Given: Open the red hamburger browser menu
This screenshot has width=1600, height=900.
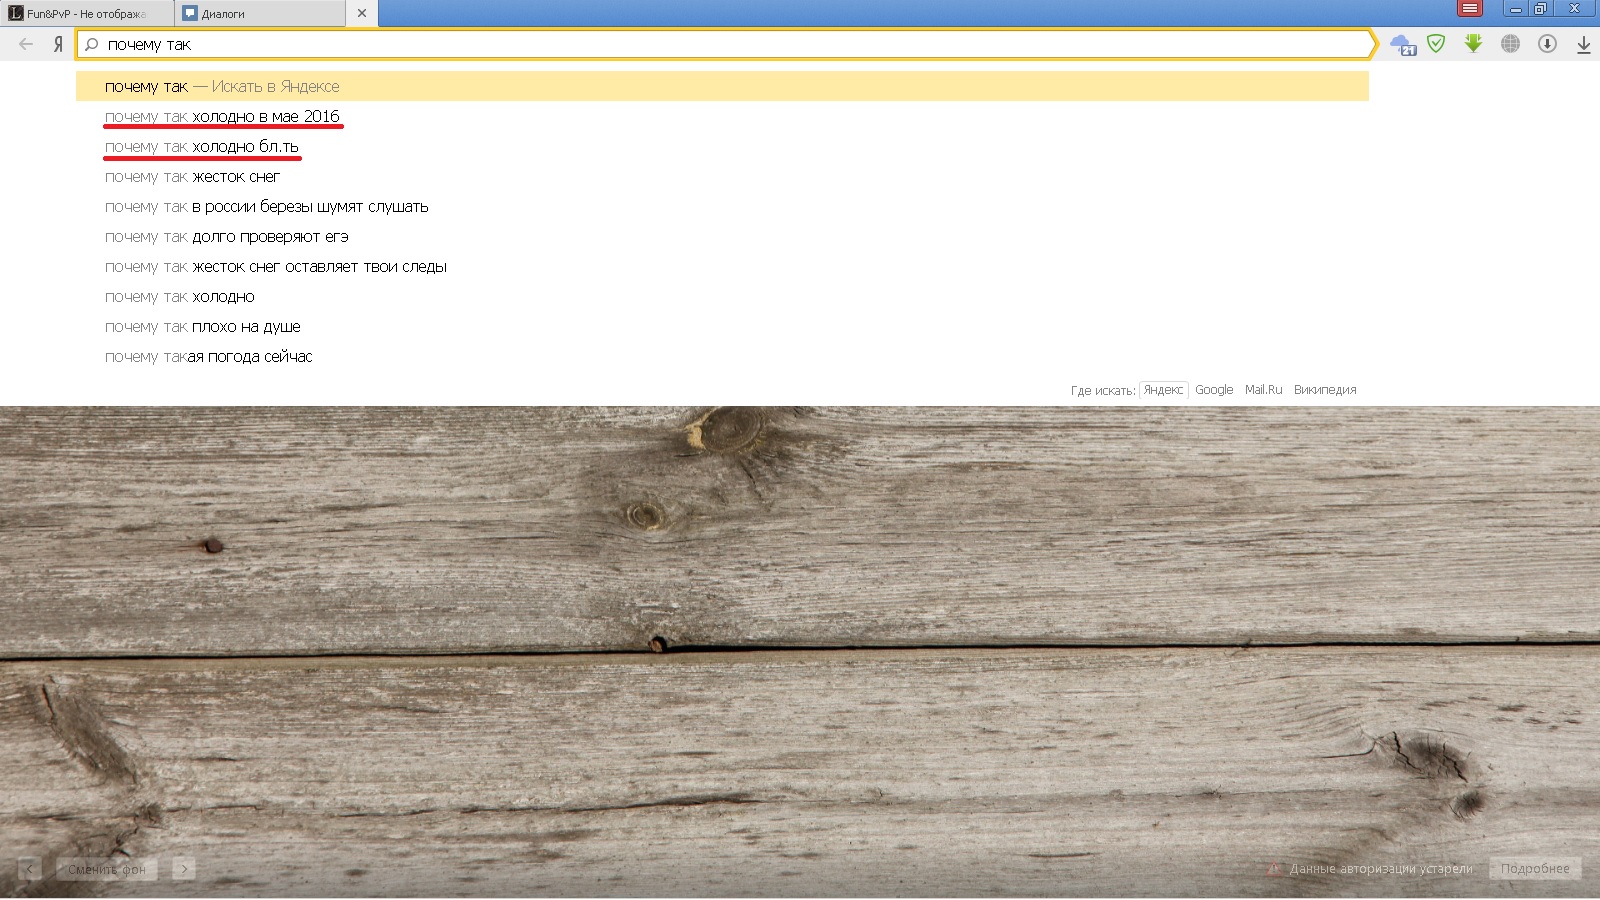Looking at the screenshot, I should [1469, 9].
